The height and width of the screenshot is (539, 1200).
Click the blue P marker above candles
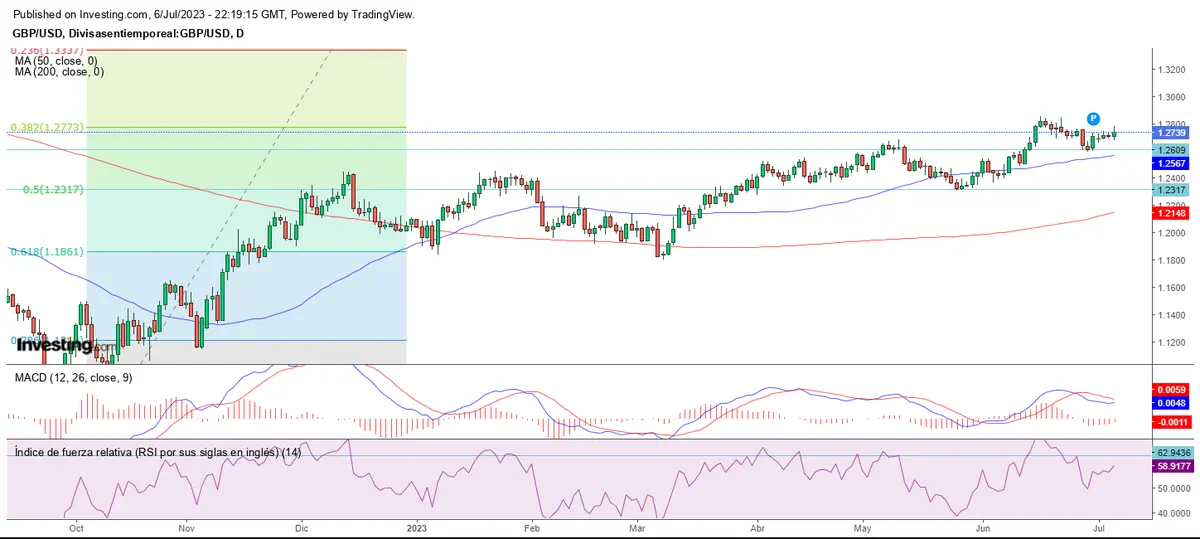coord(1094,119)
